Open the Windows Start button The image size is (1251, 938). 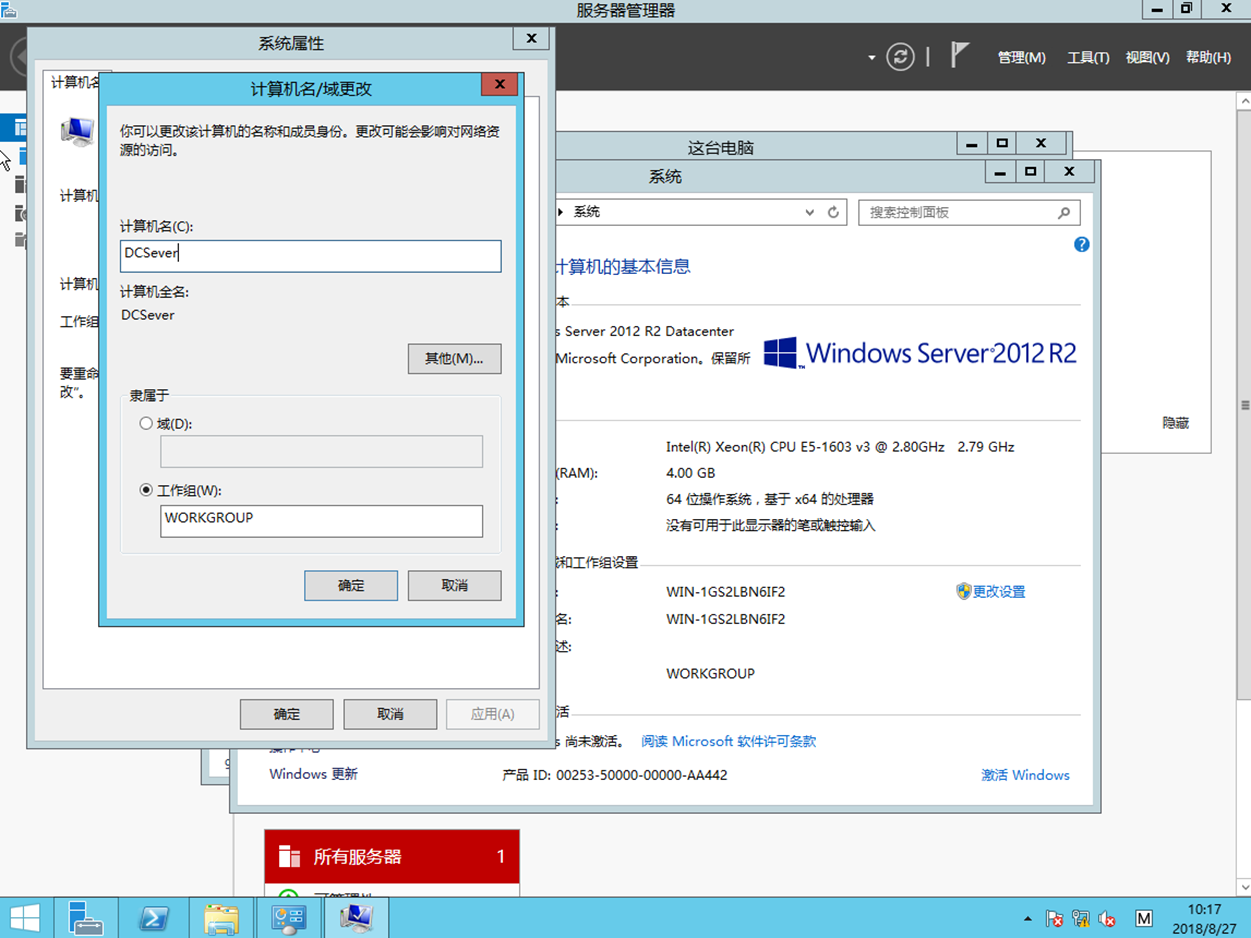[x=25, y=918]
